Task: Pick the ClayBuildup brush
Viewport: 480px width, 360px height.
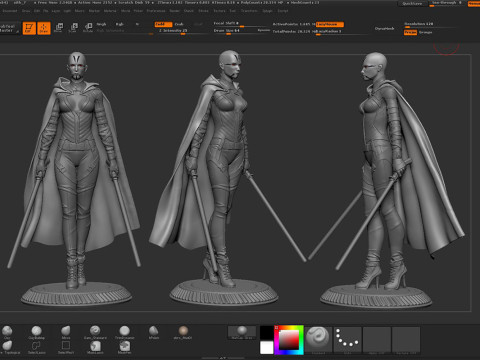Action: click(36, 332)
